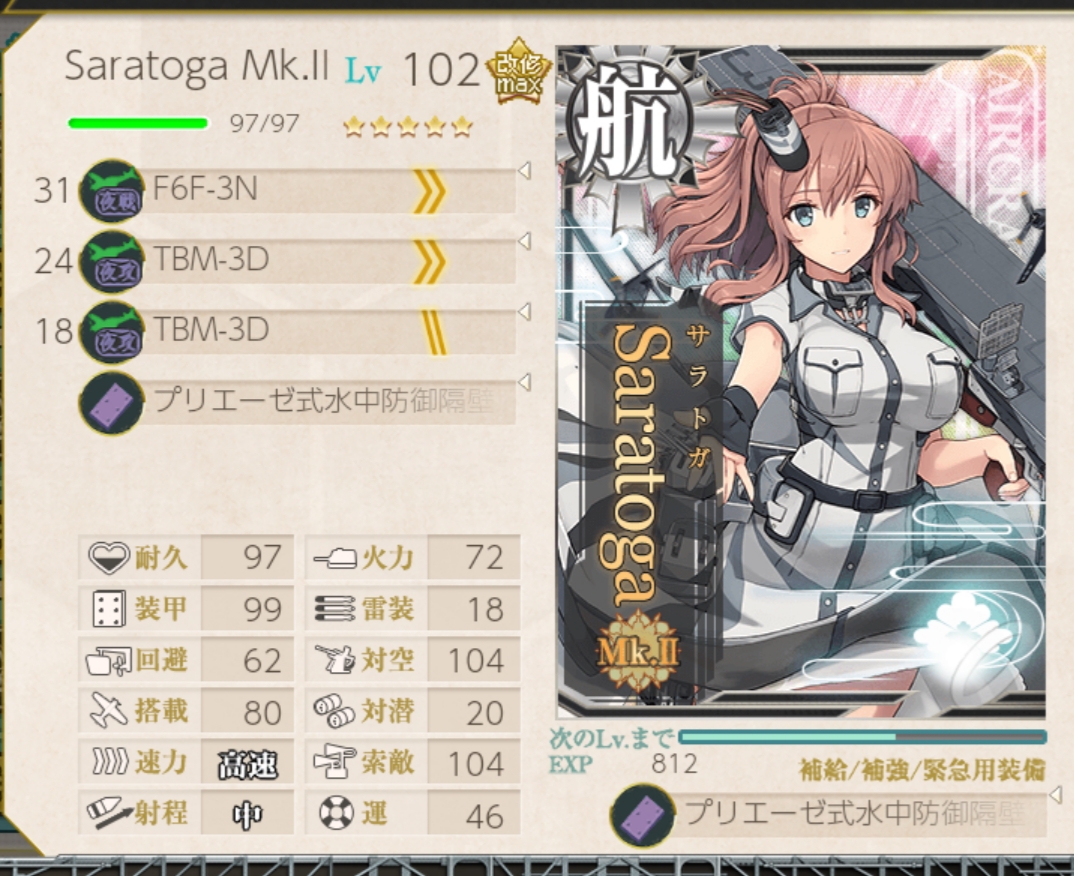Select the プリエーゼ式水中防御隔壁 fourth slot row
Image resolution: width=1074 pixels, height=876 pixels.
[x=298, y=403]
